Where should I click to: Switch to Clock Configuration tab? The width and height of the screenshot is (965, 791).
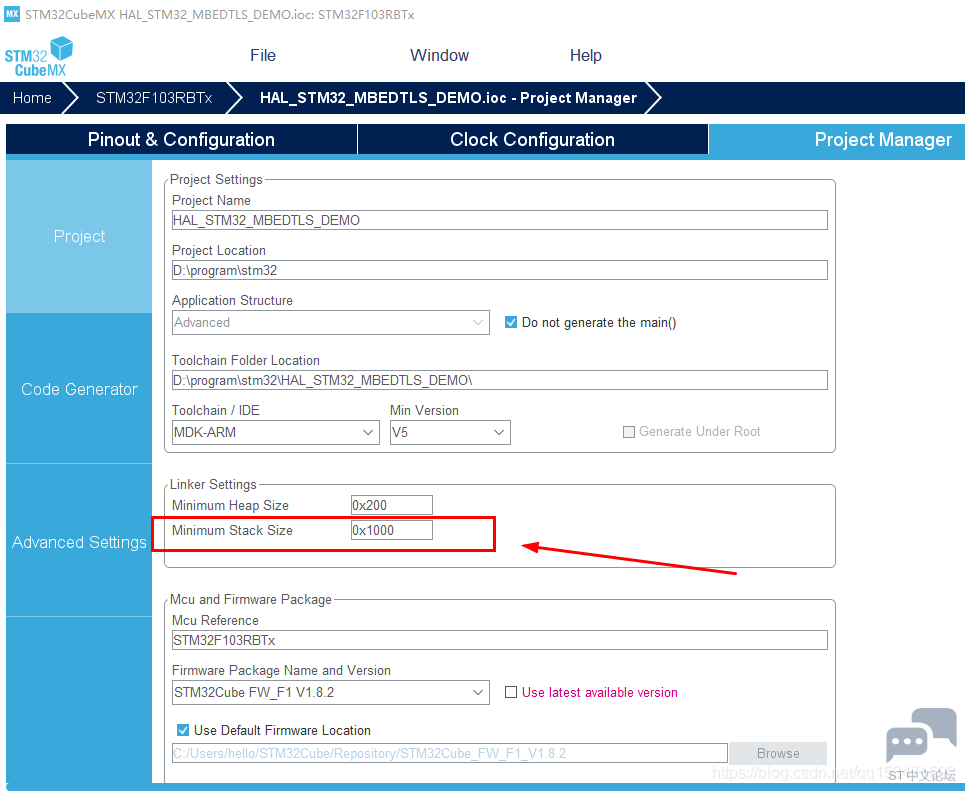pyautogui.click(x=532, y=140)
